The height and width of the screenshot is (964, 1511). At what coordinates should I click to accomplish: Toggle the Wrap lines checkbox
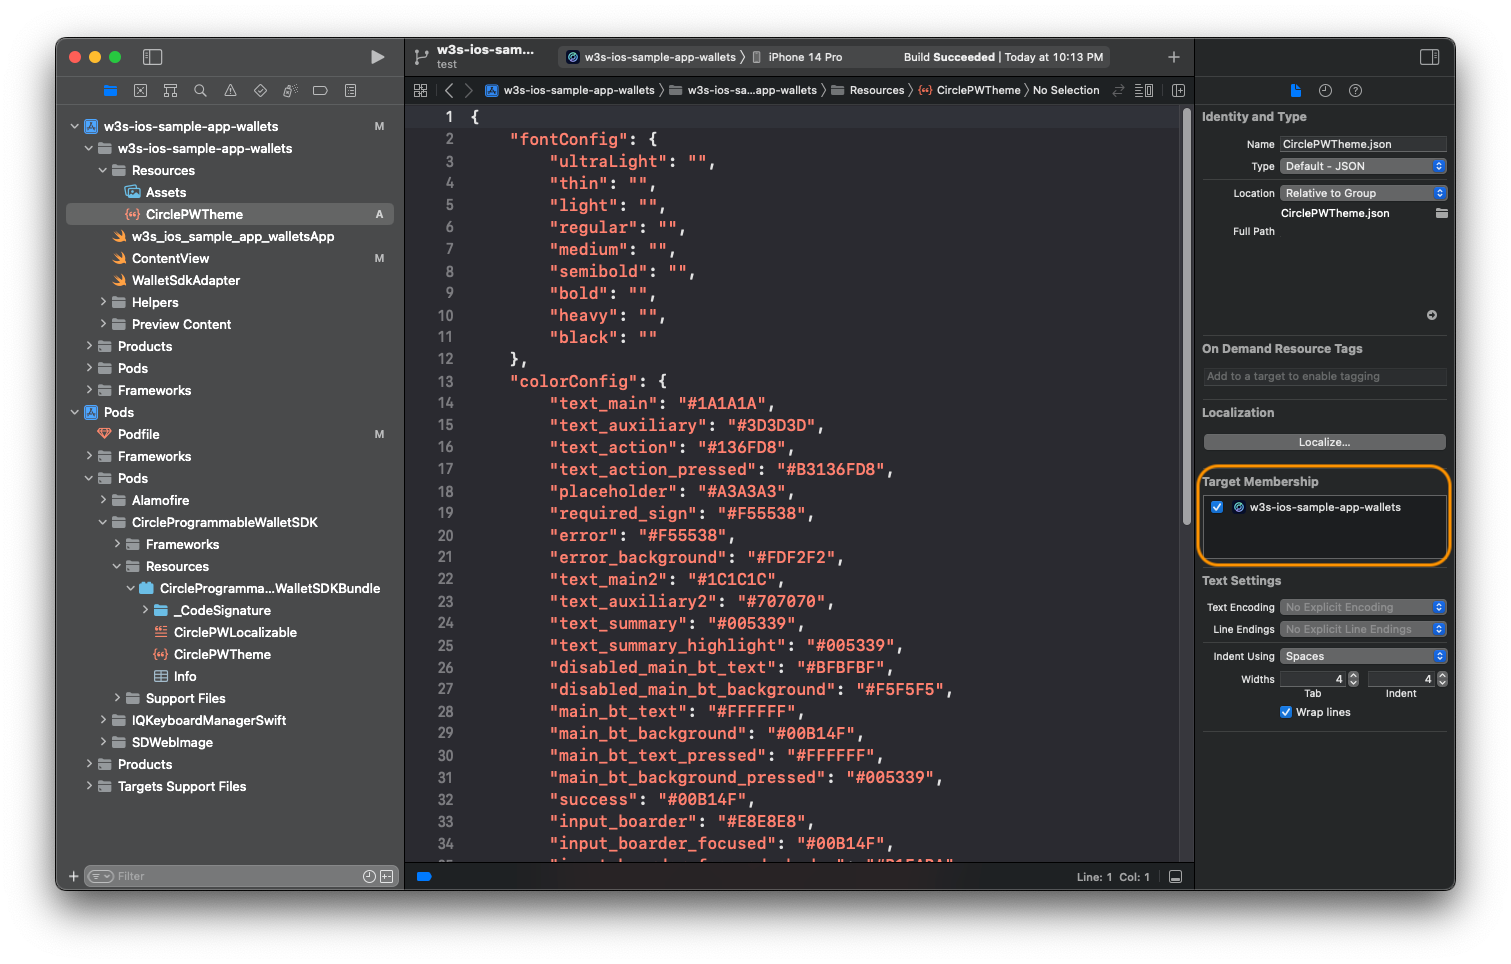[x=1286, y=712]
